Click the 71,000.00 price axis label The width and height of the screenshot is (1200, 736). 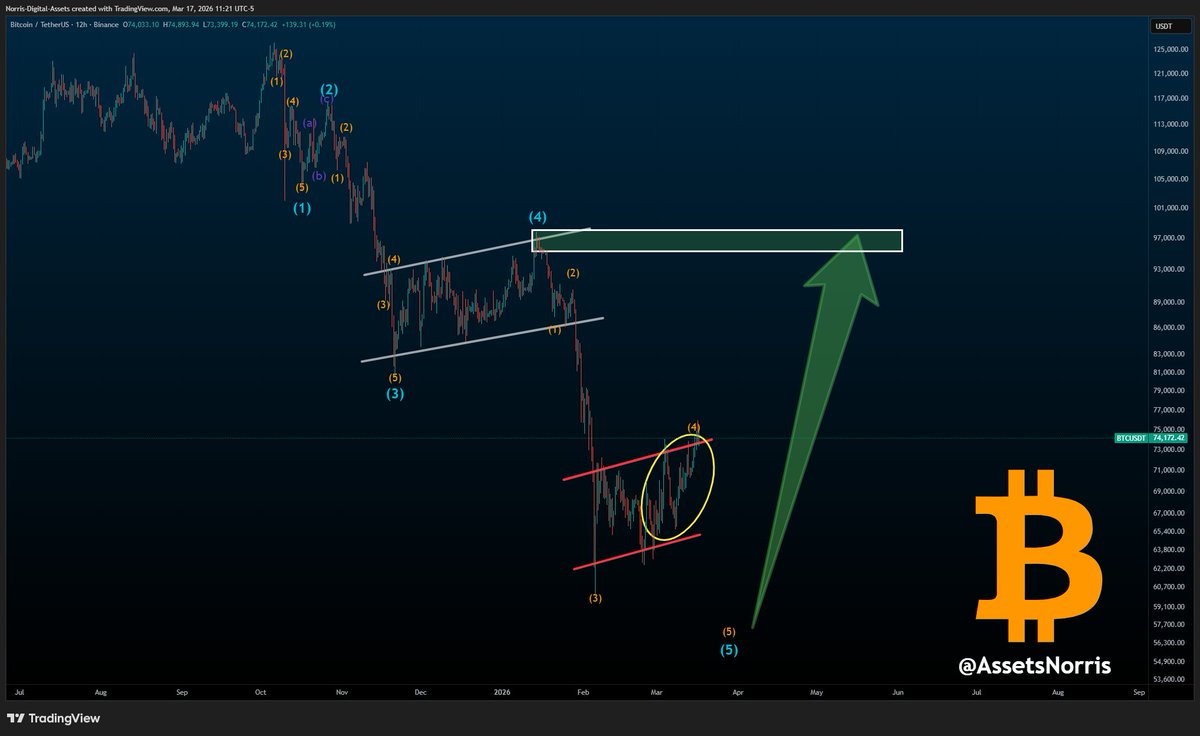pos(1171,470)
